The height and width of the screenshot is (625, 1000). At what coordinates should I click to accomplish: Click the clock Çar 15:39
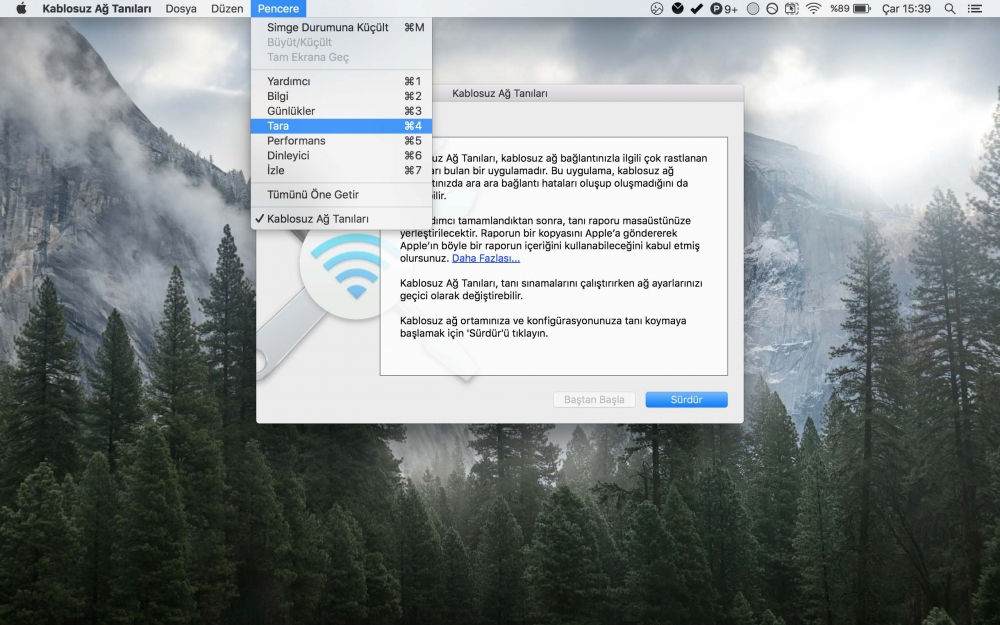point(906,8)
